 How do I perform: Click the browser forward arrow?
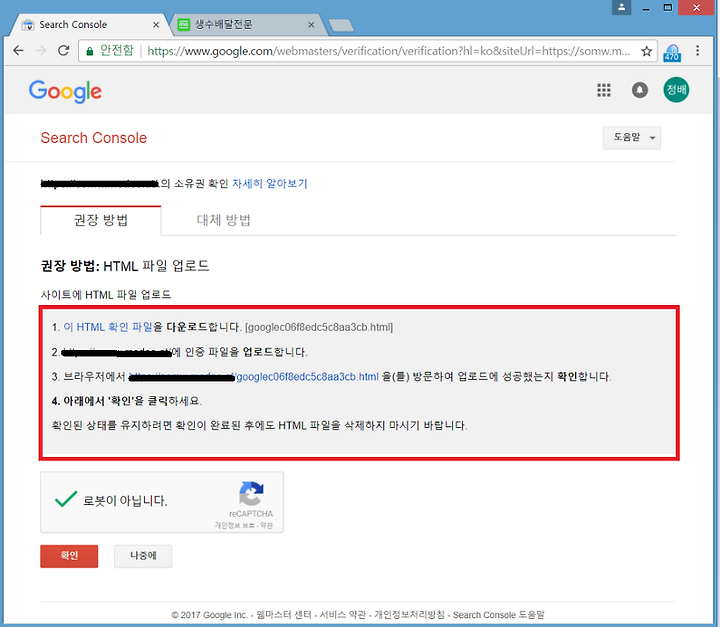(41, 51)
